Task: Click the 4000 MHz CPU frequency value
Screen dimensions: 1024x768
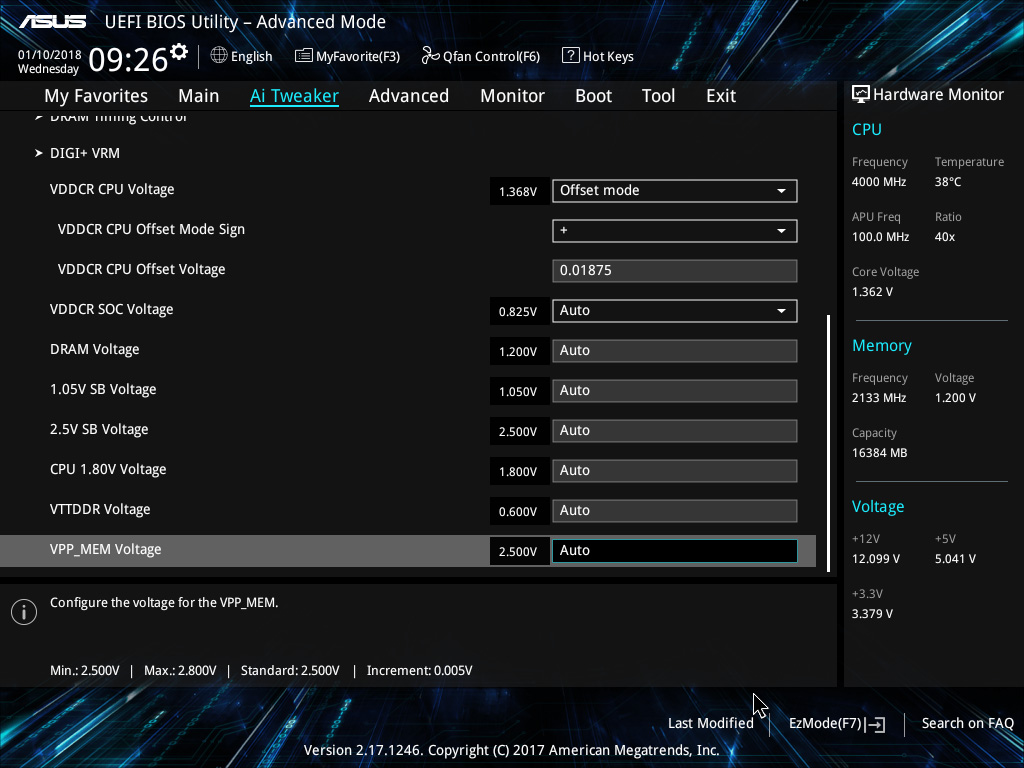Action: [x=879, y=182]
